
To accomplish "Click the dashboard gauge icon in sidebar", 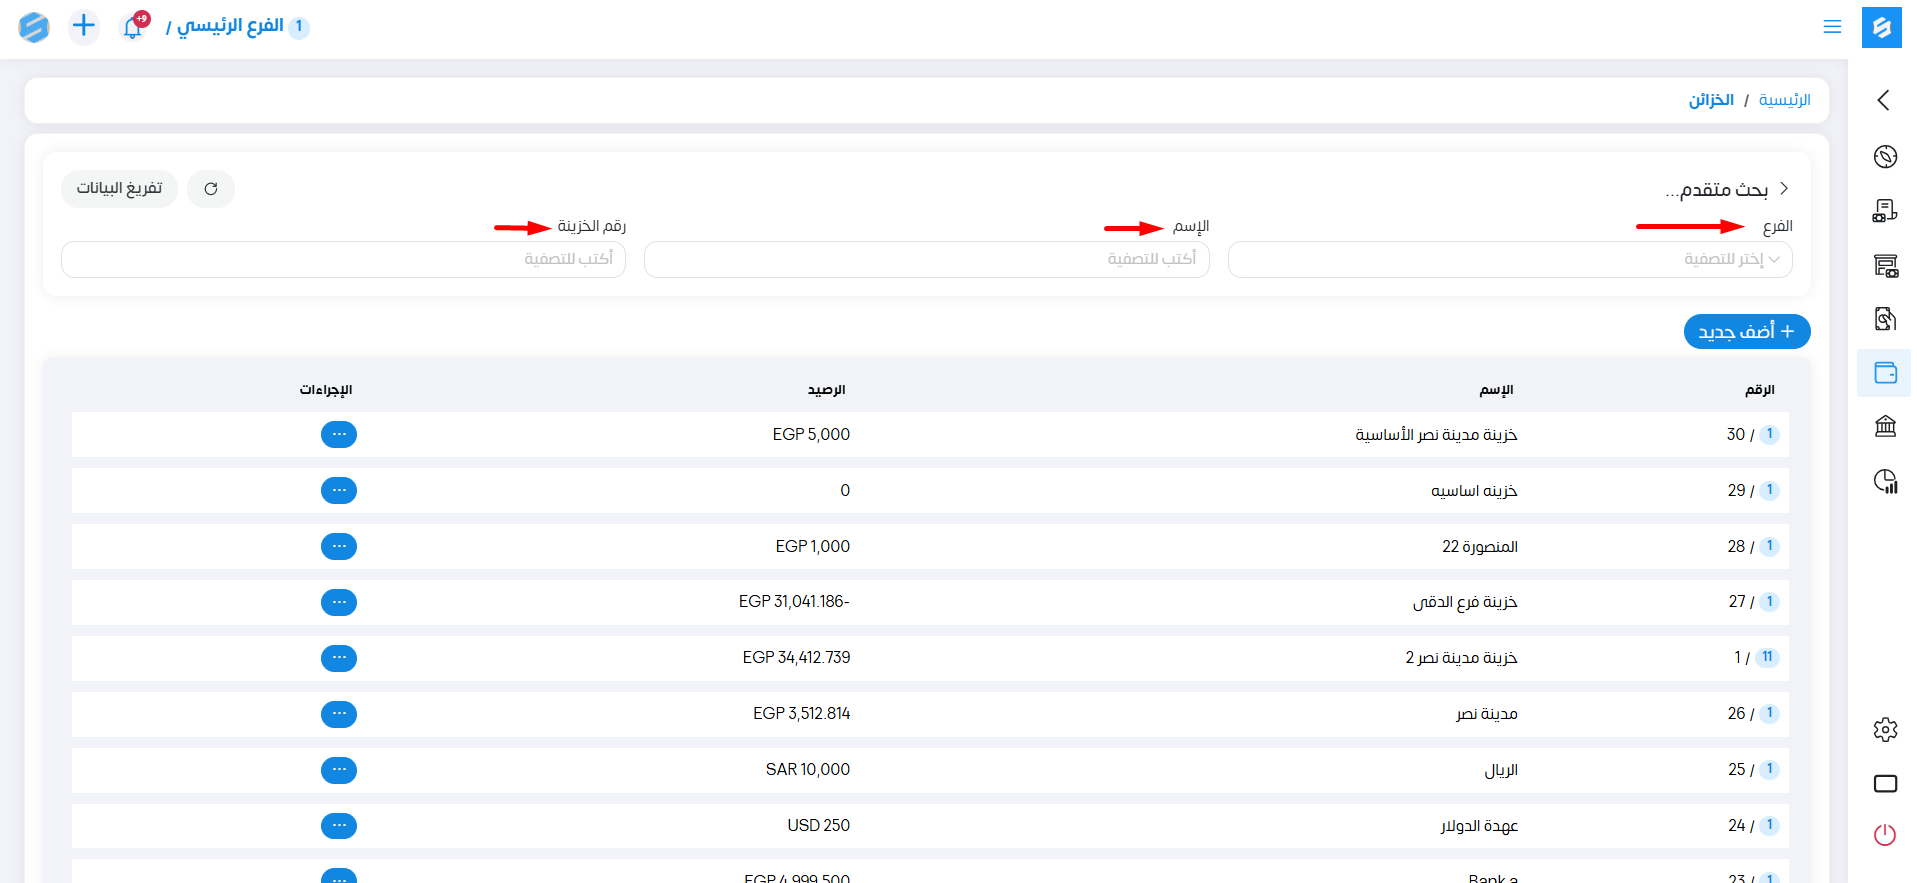I will [1885, 157].
